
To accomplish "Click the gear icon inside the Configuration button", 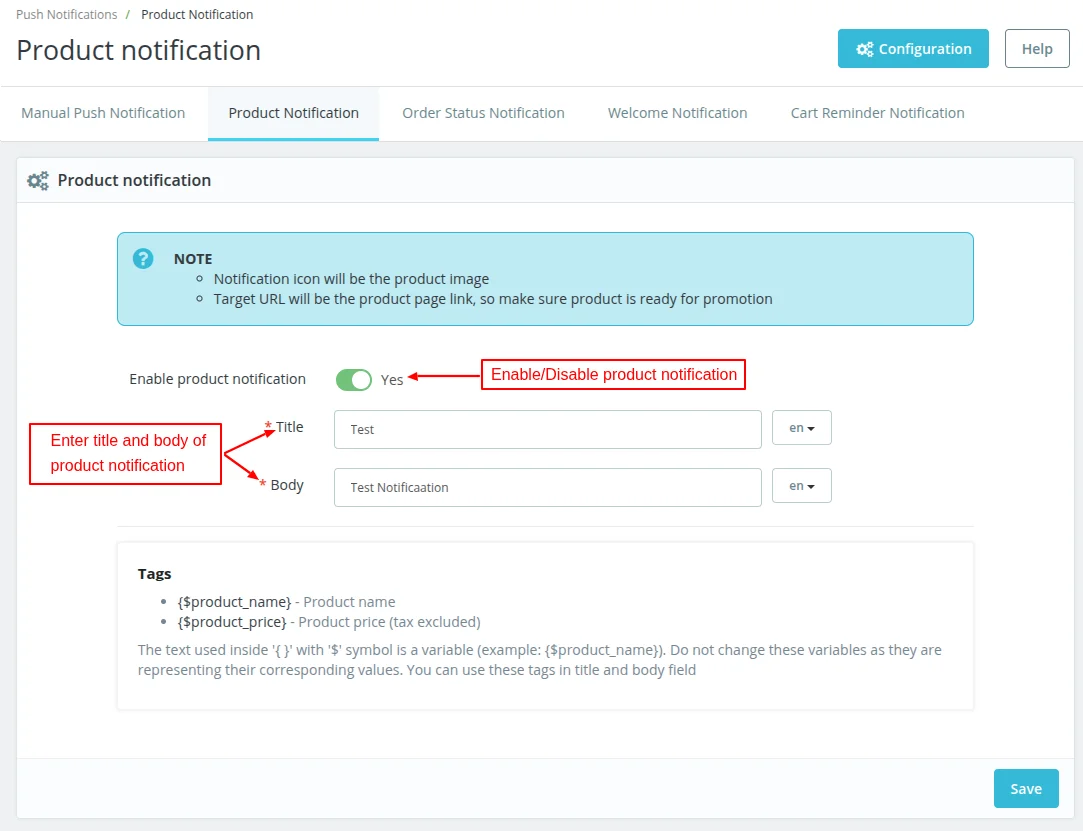I will point(866,48).
